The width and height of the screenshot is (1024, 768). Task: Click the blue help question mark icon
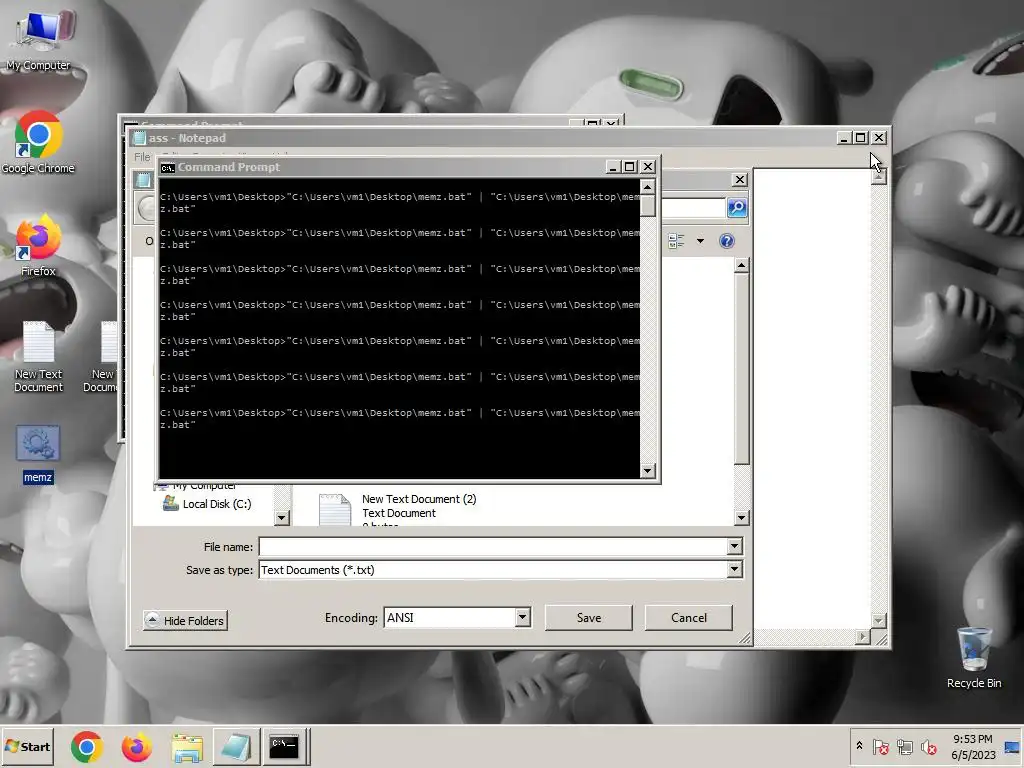coord(726,241)
